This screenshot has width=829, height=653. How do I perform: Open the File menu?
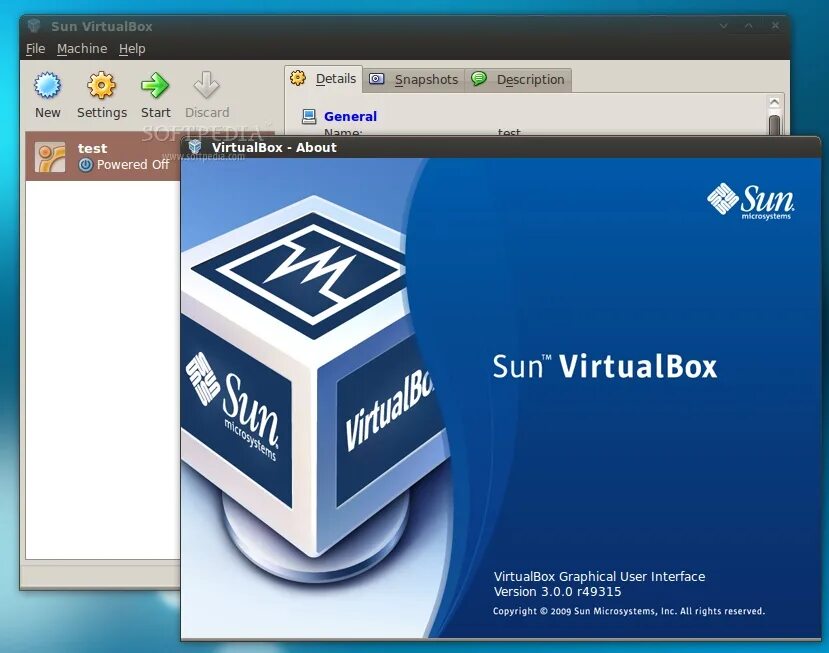pos(35,49)
